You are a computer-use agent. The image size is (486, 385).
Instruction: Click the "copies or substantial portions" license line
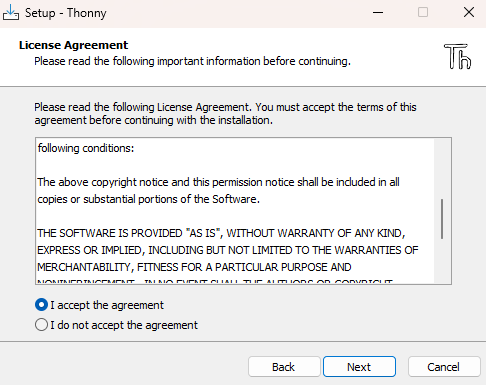[148, 199]
